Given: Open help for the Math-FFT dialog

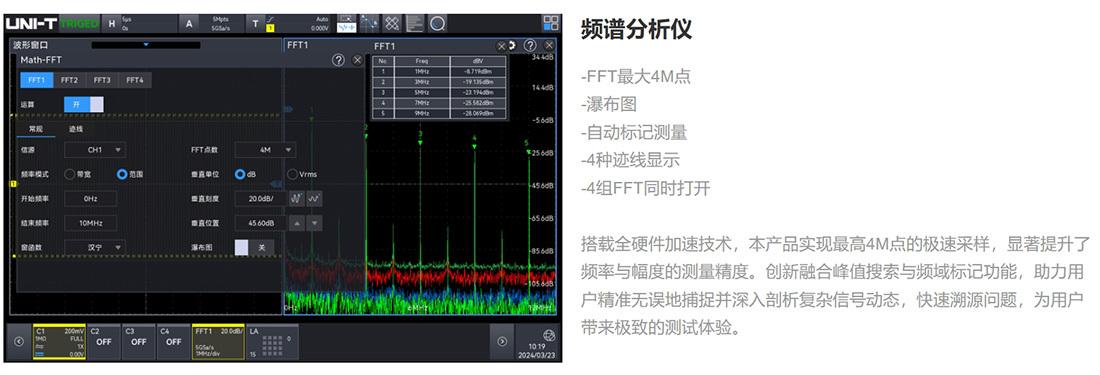Looking at the screenshot, I should coord(338,60).
